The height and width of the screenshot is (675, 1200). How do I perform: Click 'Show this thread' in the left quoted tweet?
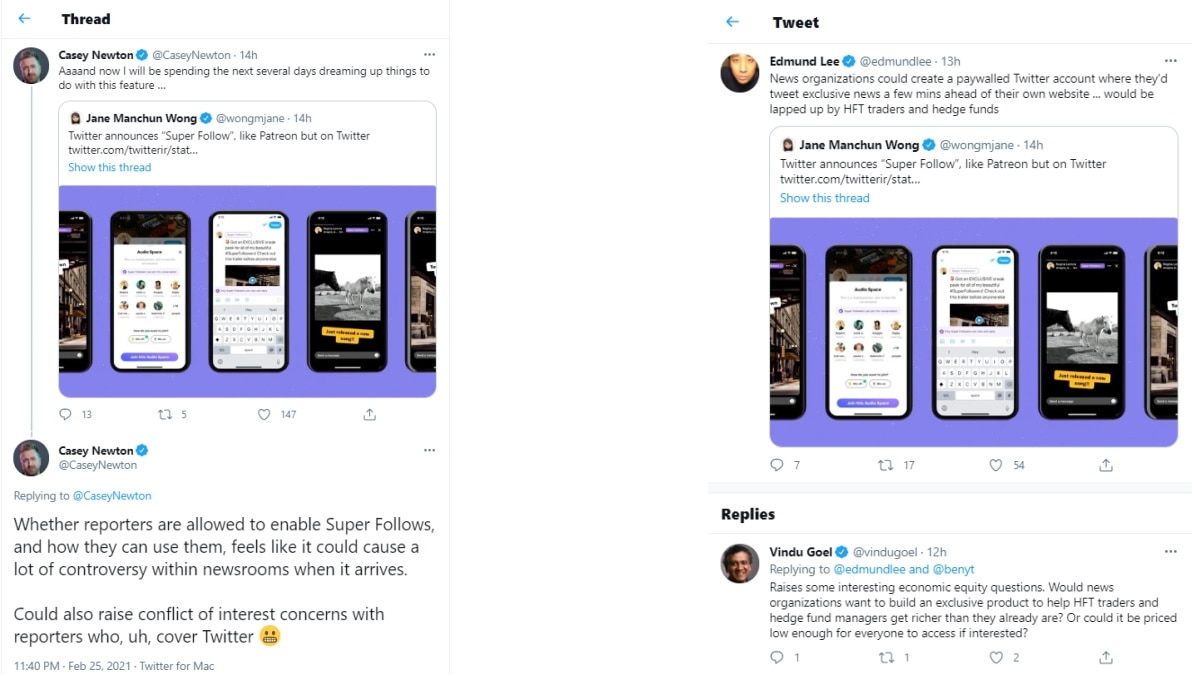[110, 167]
